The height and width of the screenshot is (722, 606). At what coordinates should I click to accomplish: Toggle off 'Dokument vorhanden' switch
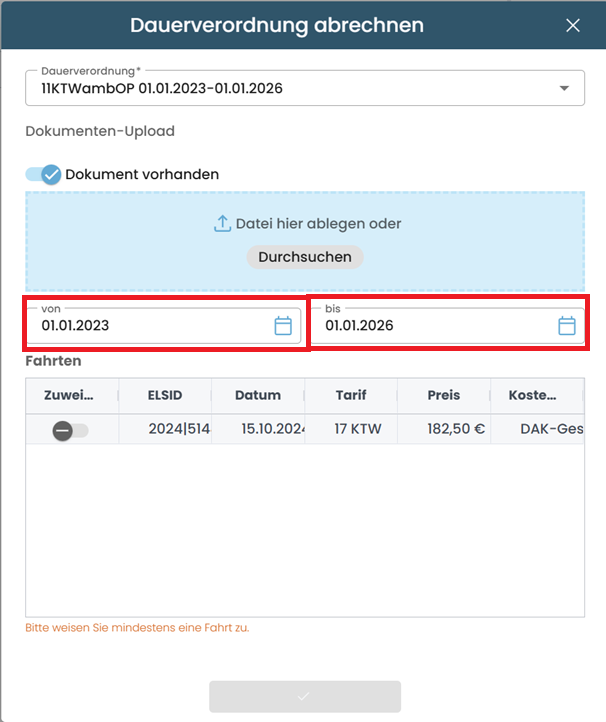(44, 174)
